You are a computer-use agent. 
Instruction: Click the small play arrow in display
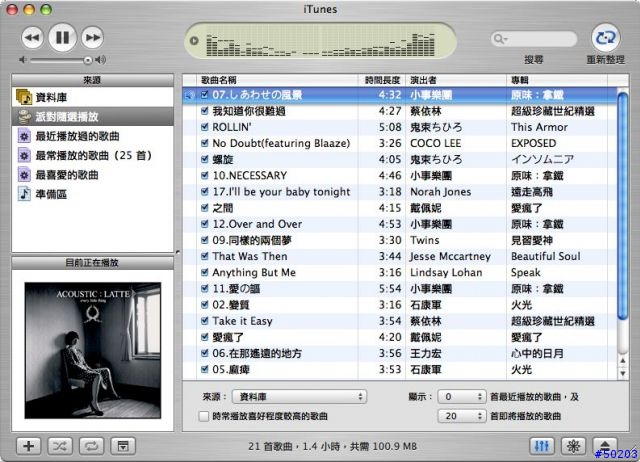point(194,41)
